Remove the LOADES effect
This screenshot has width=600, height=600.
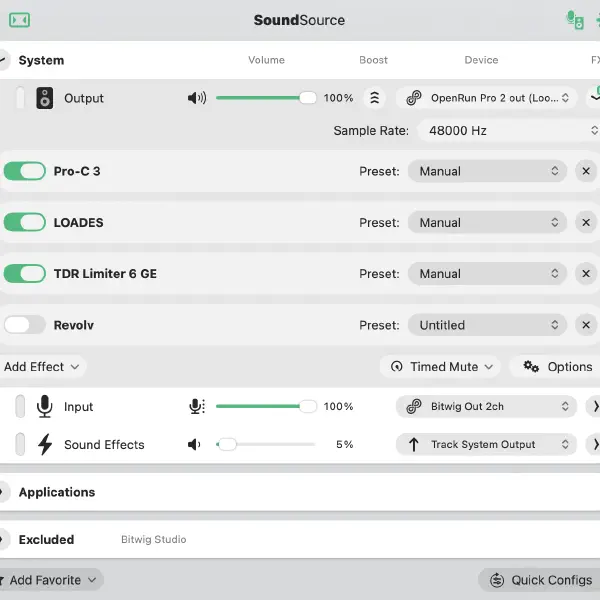[586, 222]
